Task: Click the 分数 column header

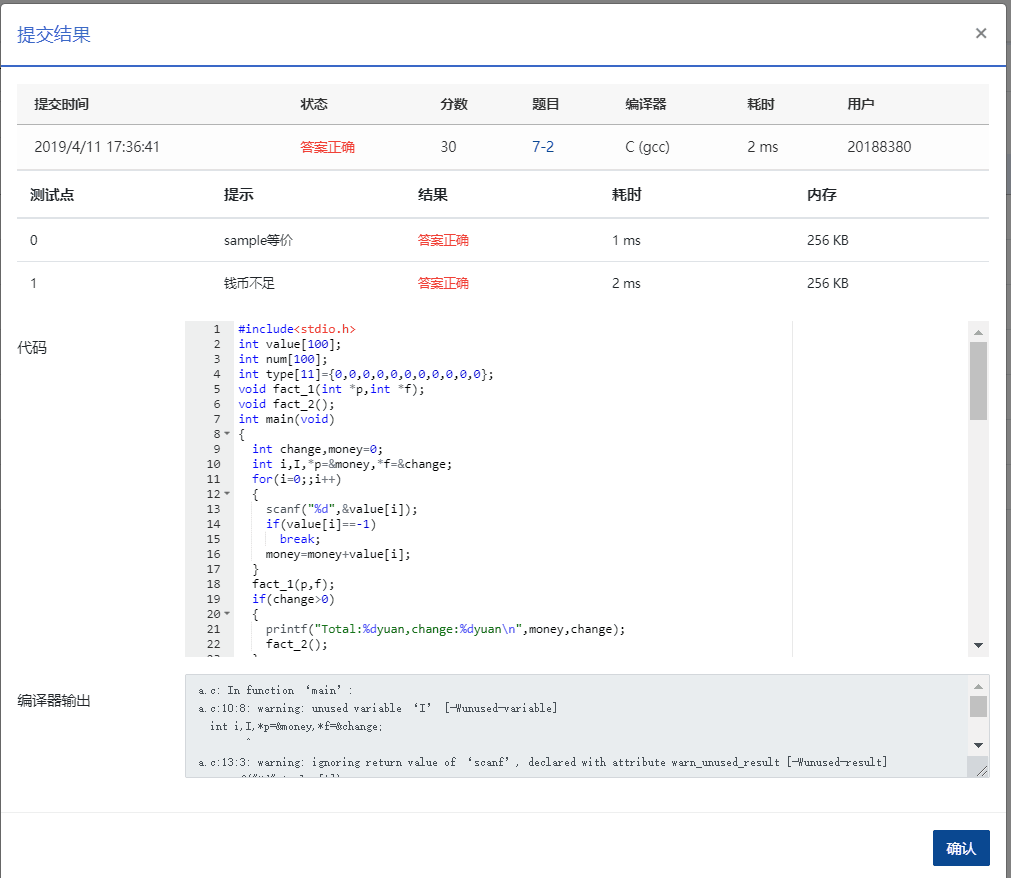Action: 454,104
